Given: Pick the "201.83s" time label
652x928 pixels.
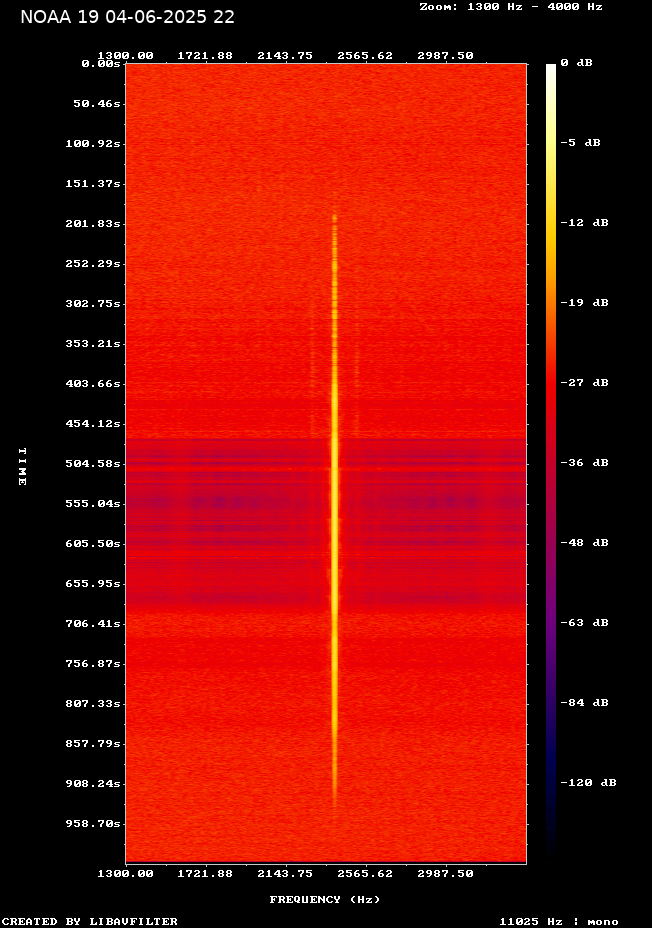Looking at the screenshot, I should click(x=93, y=223).
